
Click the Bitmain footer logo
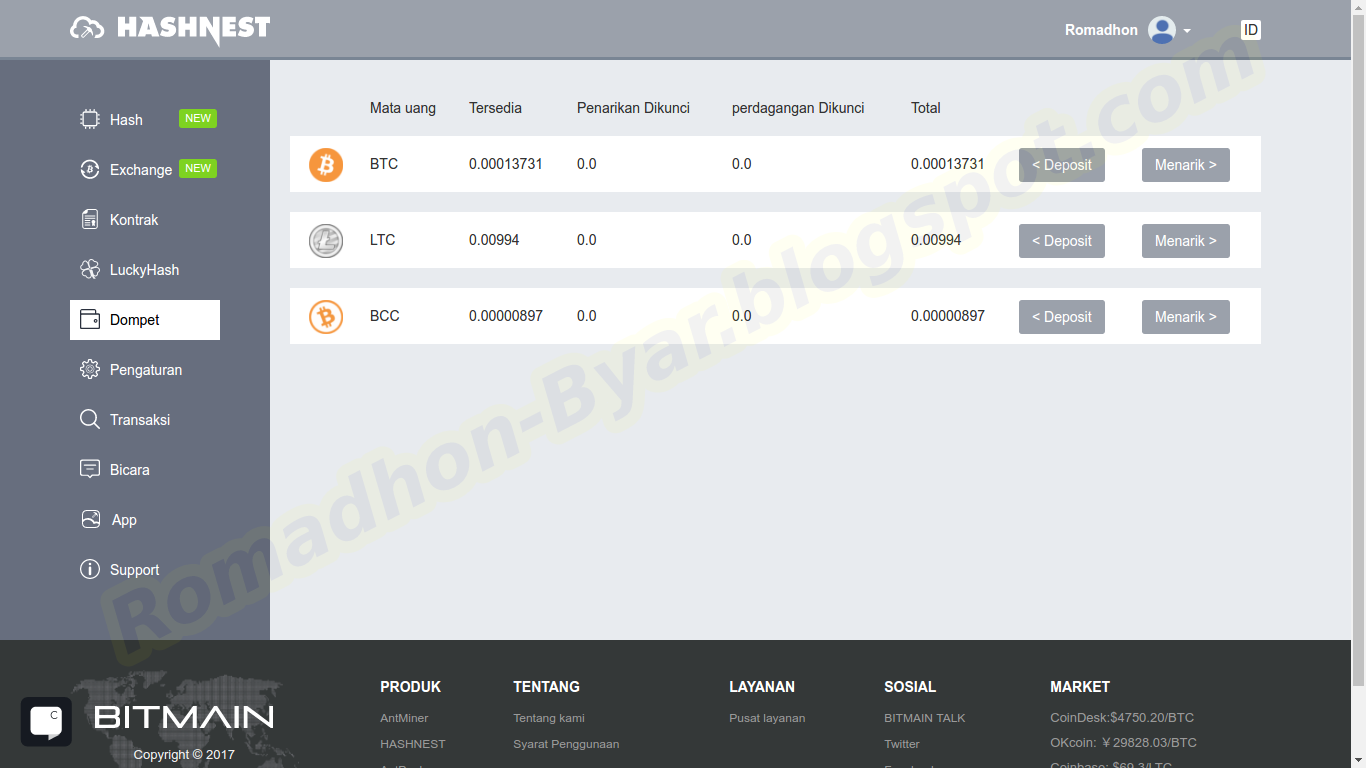183,717
